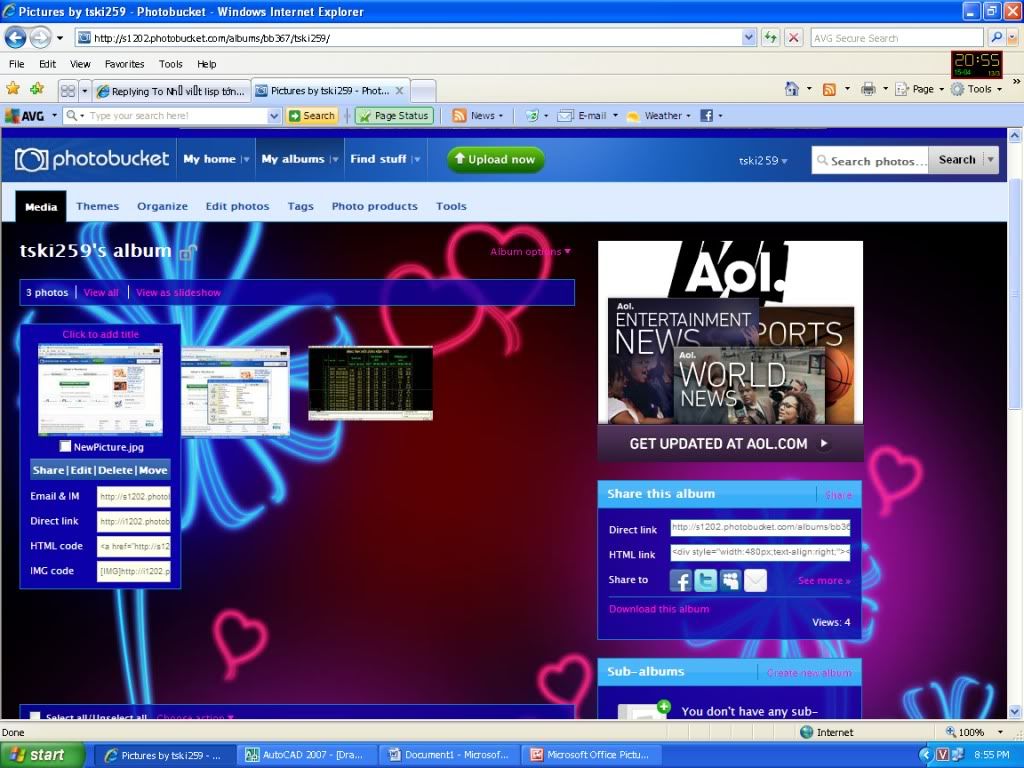
Task: Click the View as slideshow link
Action: (x=178, y=293)
